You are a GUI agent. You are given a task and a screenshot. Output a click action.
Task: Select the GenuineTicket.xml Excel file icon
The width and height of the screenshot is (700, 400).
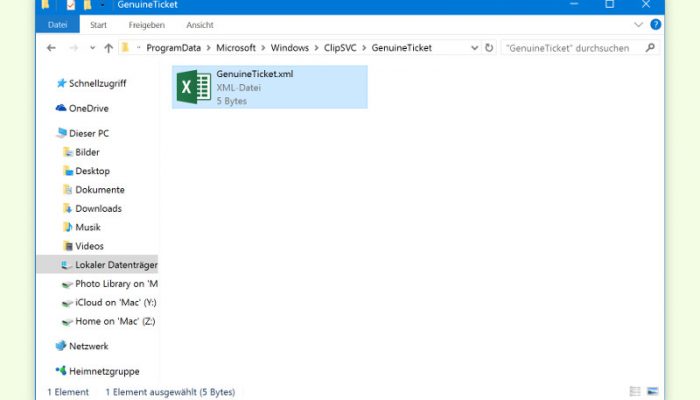pyautogui.click(x=194, y=87)
